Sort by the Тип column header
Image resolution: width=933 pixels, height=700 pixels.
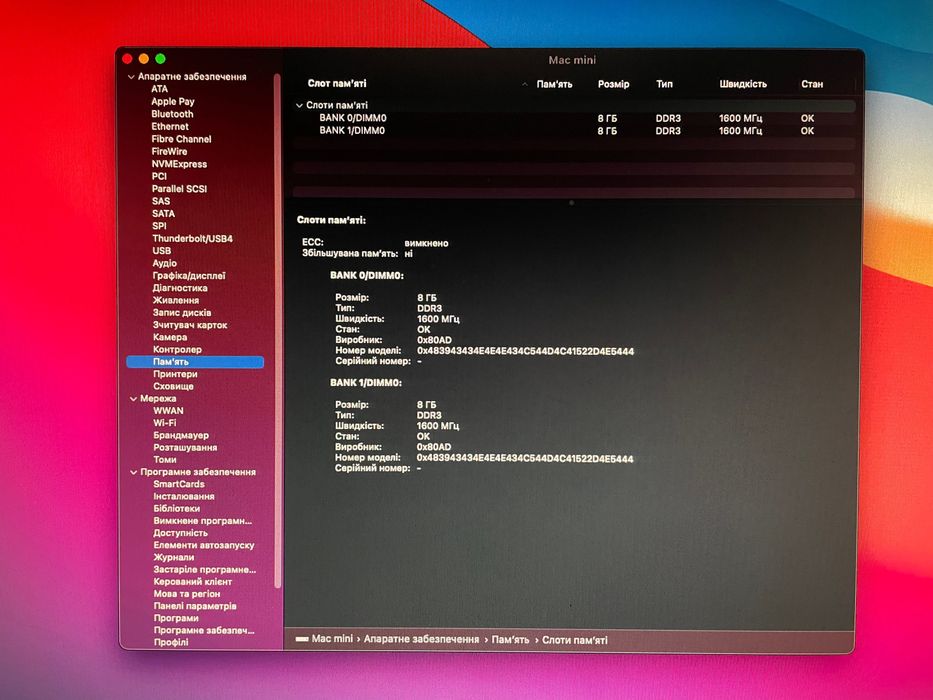coord(664,85)
